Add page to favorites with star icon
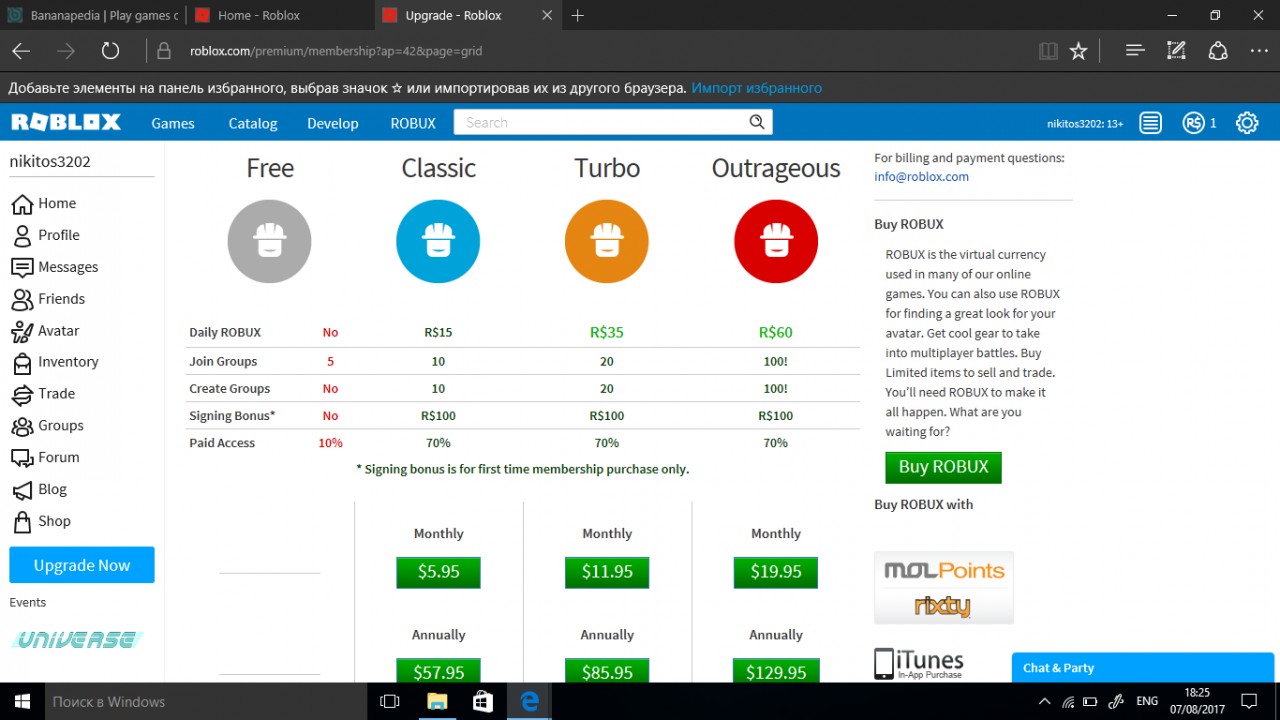 [1078, 51]
